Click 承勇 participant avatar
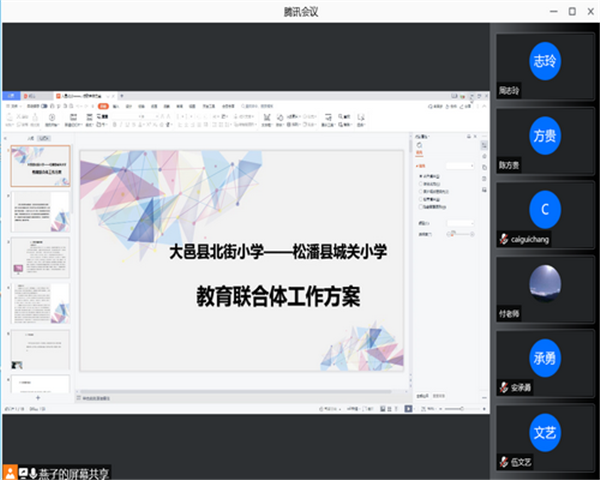This screenshot has width=600, height=480. [545, 359]
